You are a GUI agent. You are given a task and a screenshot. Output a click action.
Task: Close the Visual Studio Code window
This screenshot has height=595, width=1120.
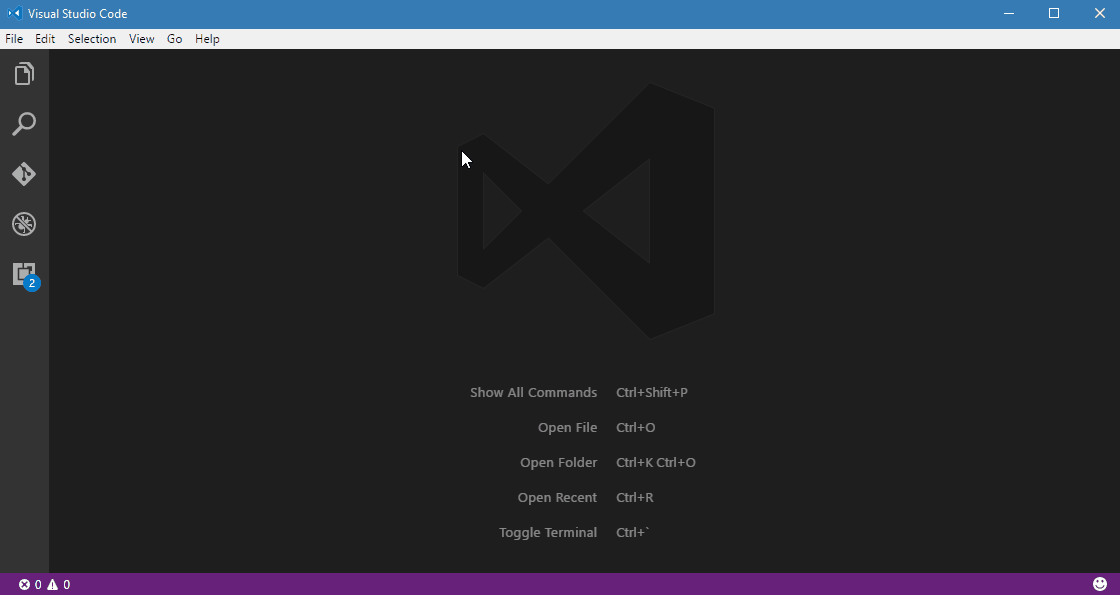click(1099, 13)
